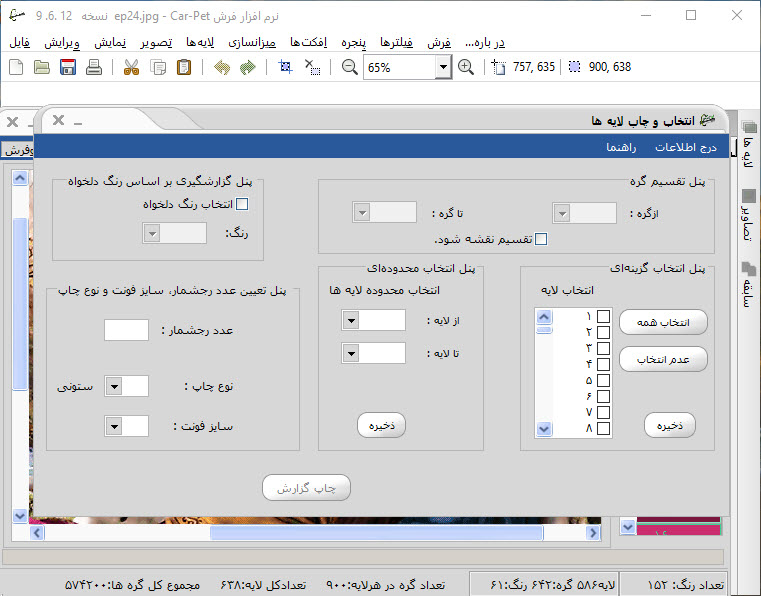Click the عدد رجشمار input field
Viewport: 761px width, 596px height.
tap(126, 330)
